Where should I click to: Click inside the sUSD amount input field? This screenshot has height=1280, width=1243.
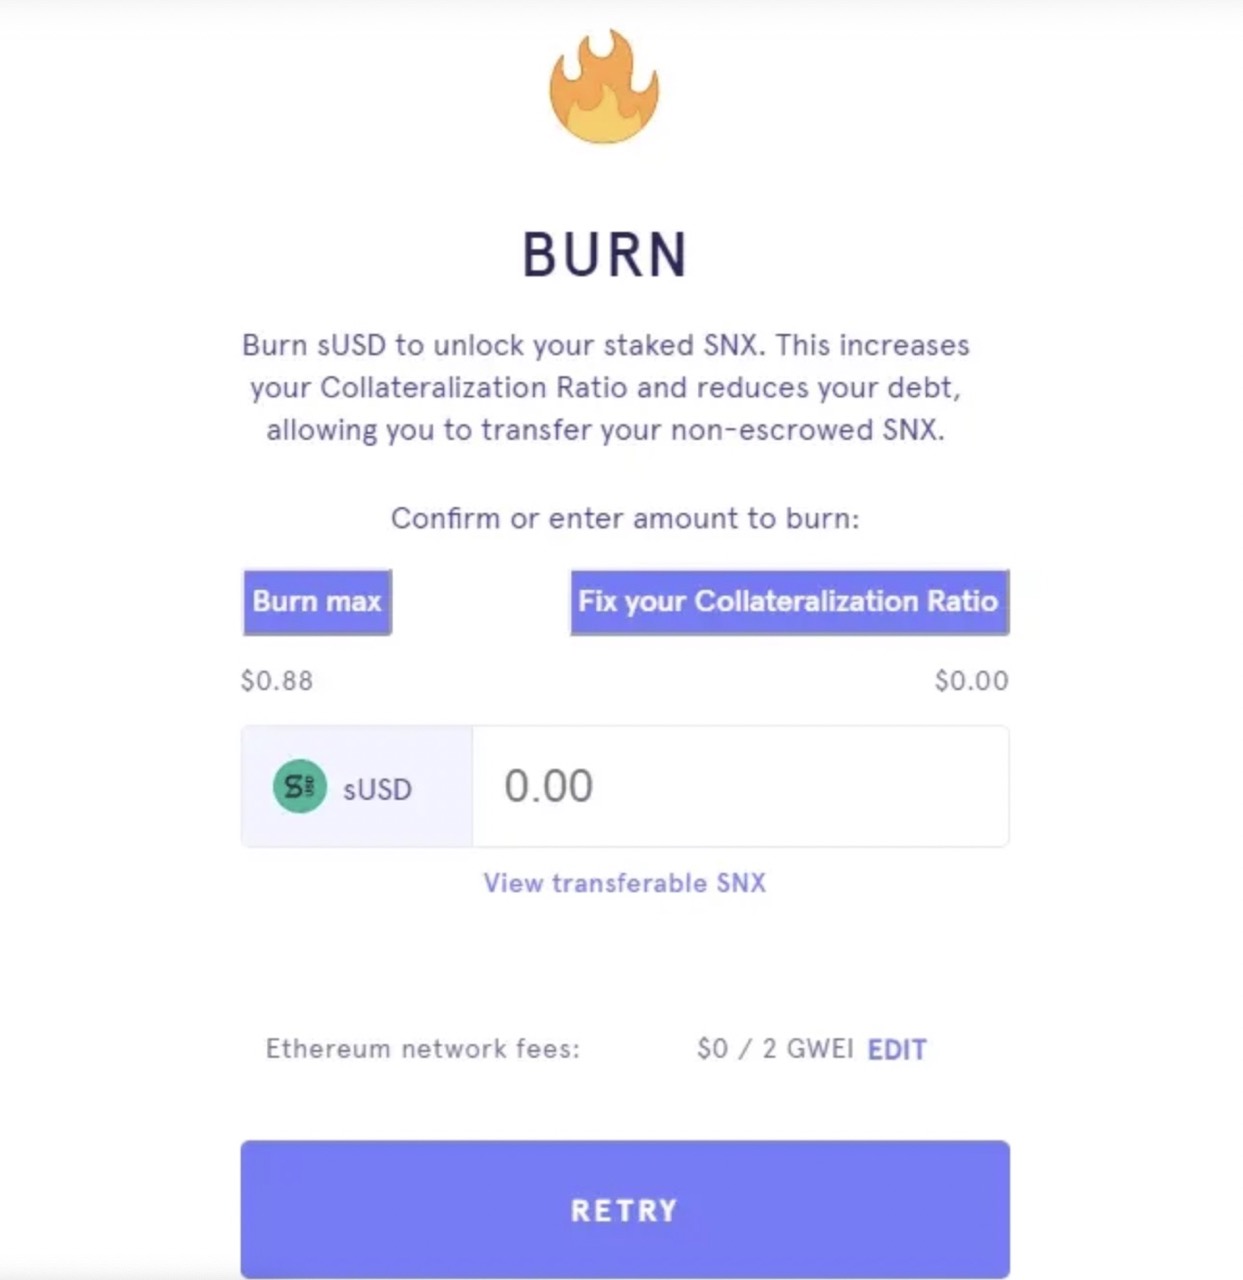(x=740, y=787)
